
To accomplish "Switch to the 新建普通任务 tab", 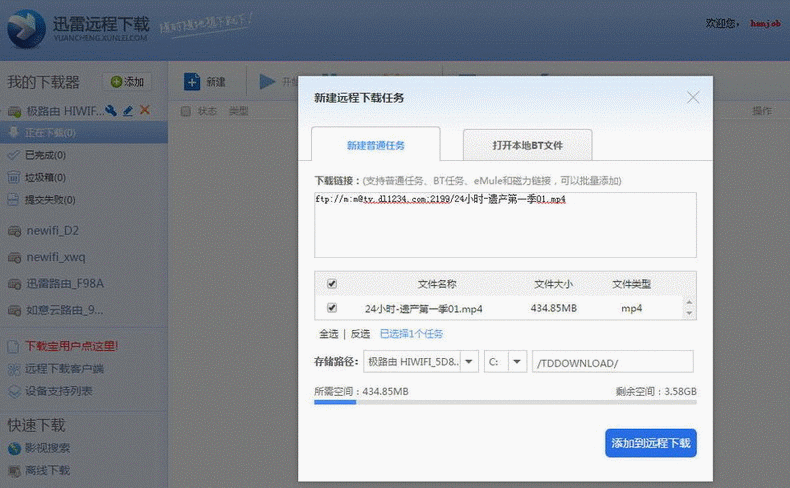I will pos(376,145).
